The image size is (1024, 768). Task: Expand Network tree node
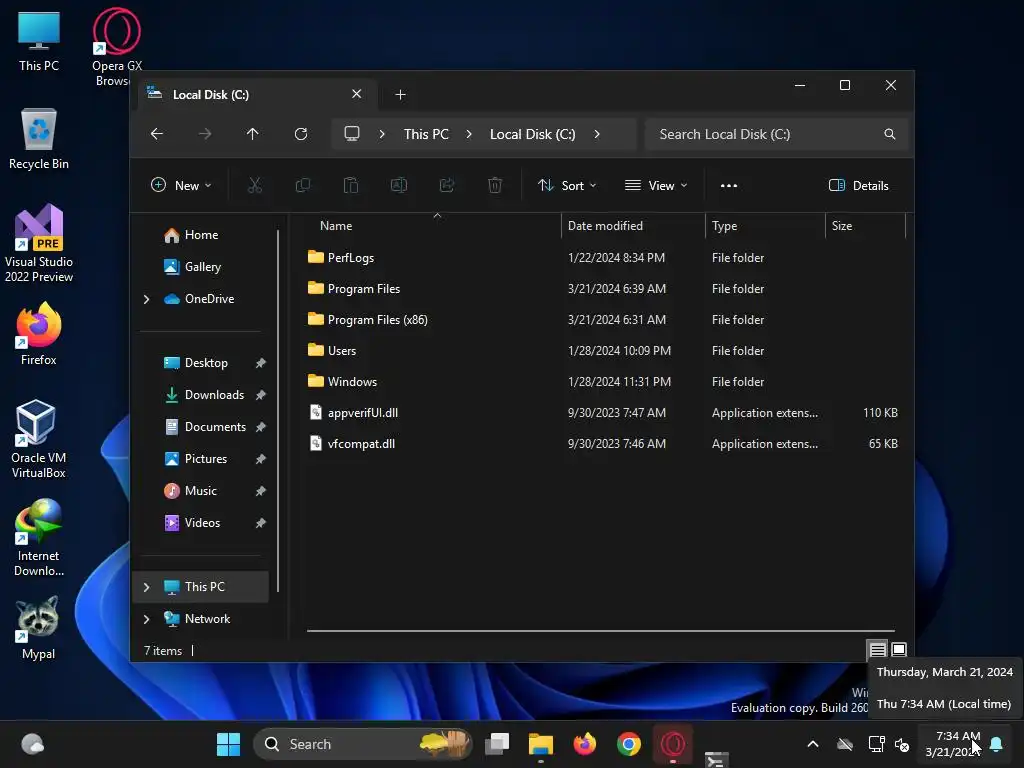[x=146, y=619]
